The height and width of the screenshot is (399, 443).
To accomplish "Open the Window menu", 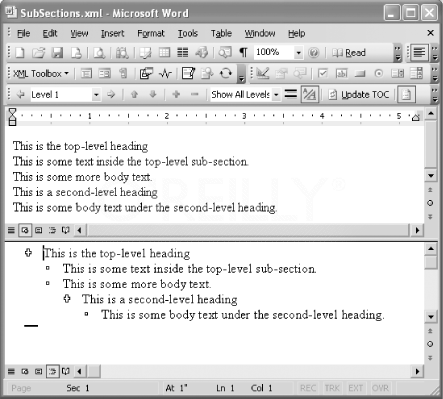I will point(260,33).
